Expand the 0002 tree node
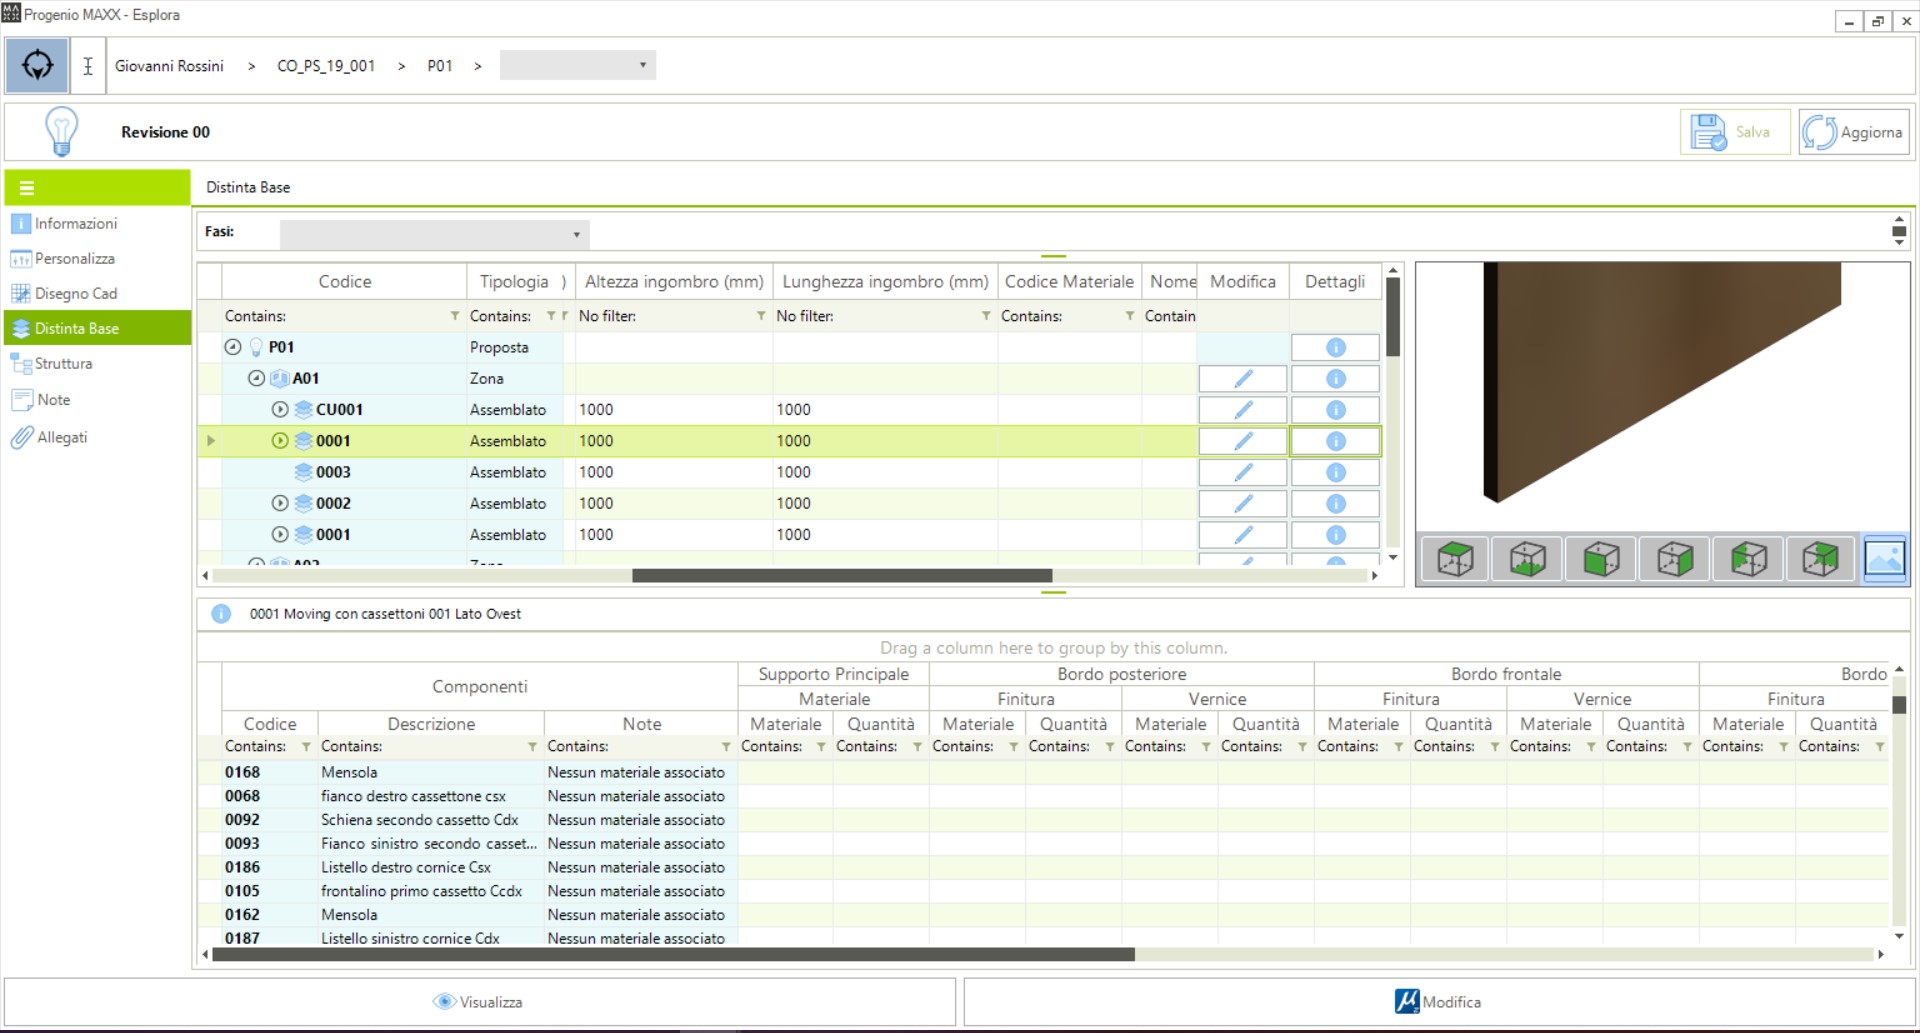 (x=280, y=503)
